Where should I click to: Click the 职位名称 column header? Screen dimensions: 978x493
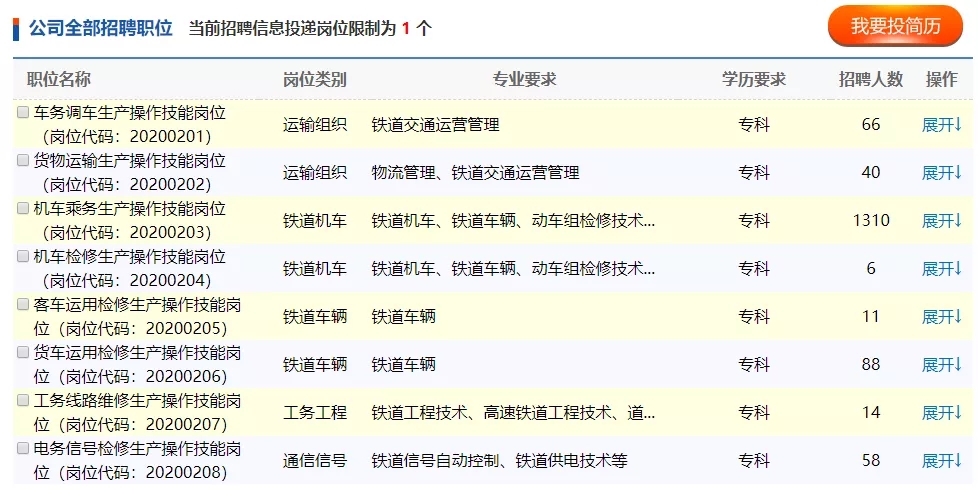(58, 80)
